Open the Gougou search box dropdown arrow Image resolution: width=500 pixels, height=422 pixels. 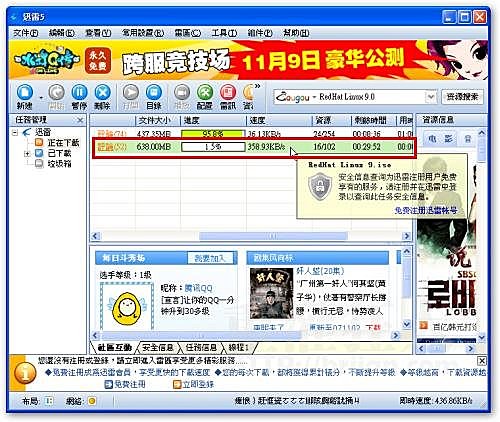tap(431, 97)
